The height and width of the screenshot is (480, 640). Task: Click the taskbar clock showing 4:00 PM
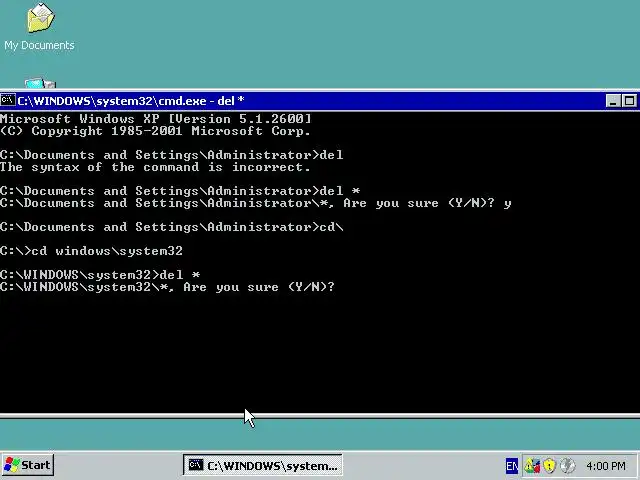[x=606, y=466]
